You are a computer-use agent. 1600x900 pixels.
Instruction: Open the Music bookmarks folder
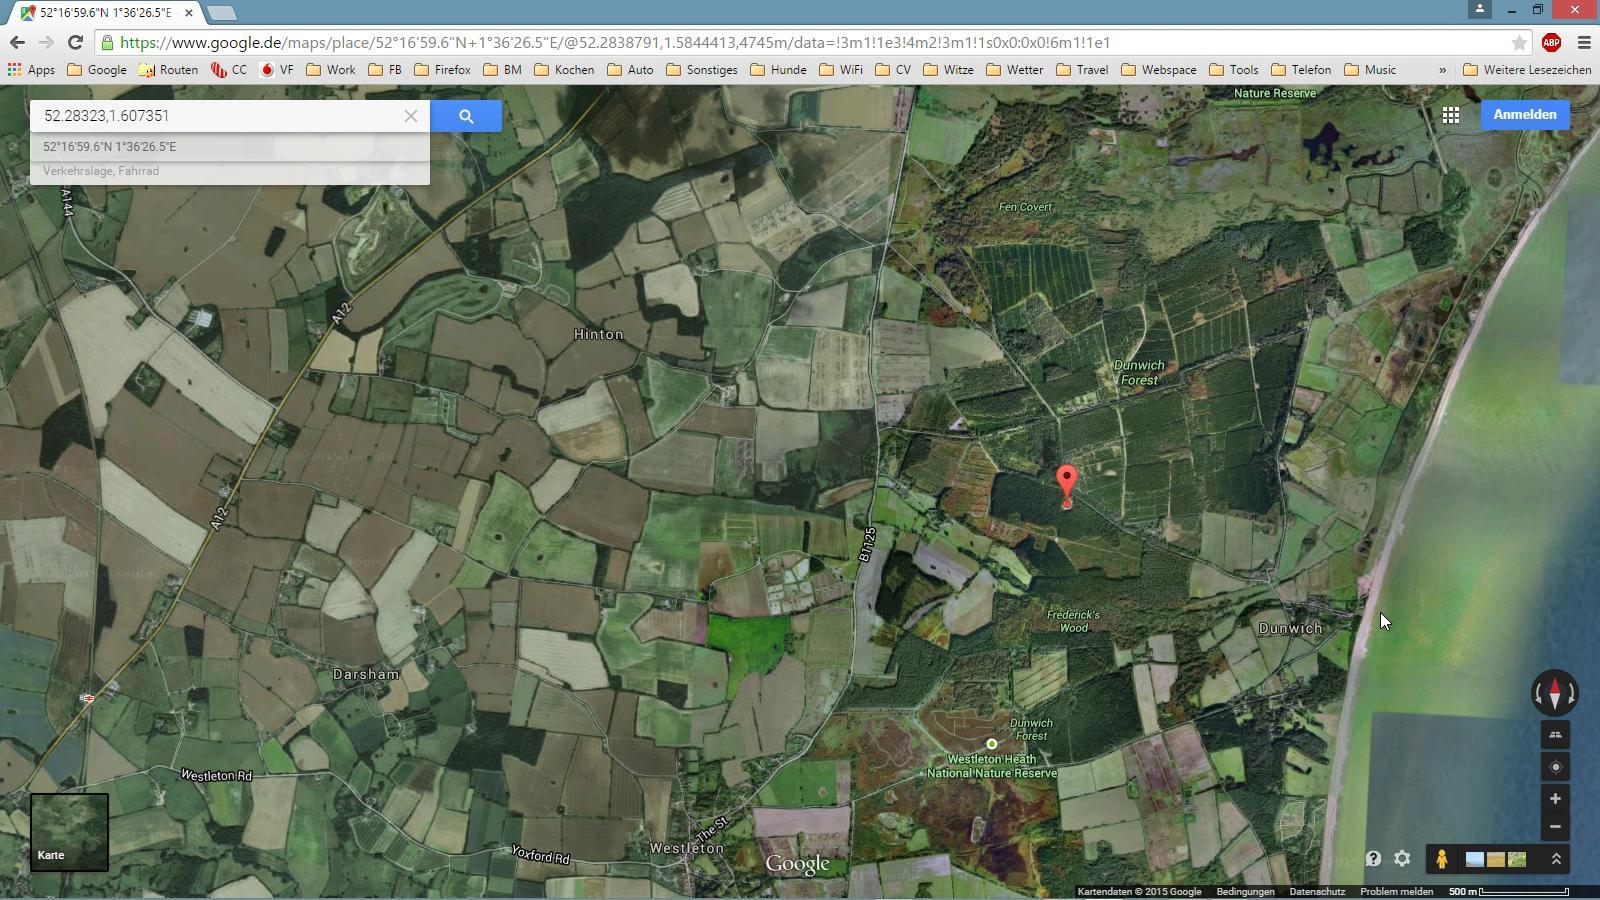click(x=1371, y=70)
